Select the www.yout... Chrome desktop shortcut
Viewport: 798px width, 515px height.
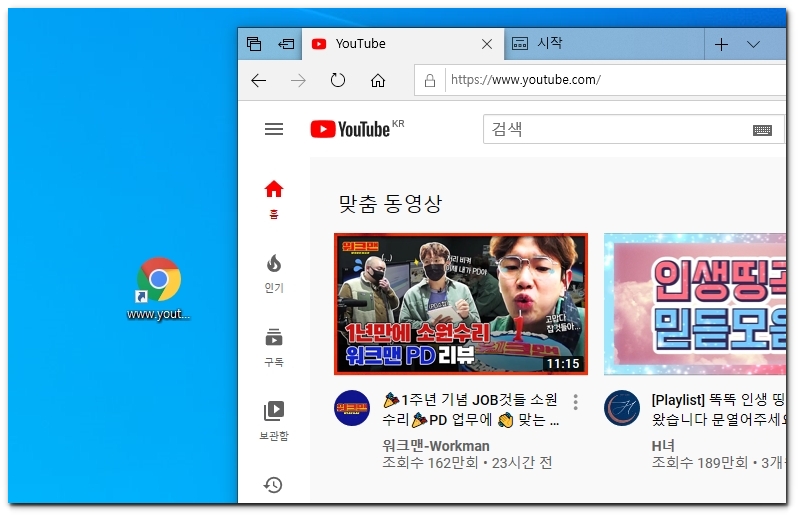click(159, 289)
